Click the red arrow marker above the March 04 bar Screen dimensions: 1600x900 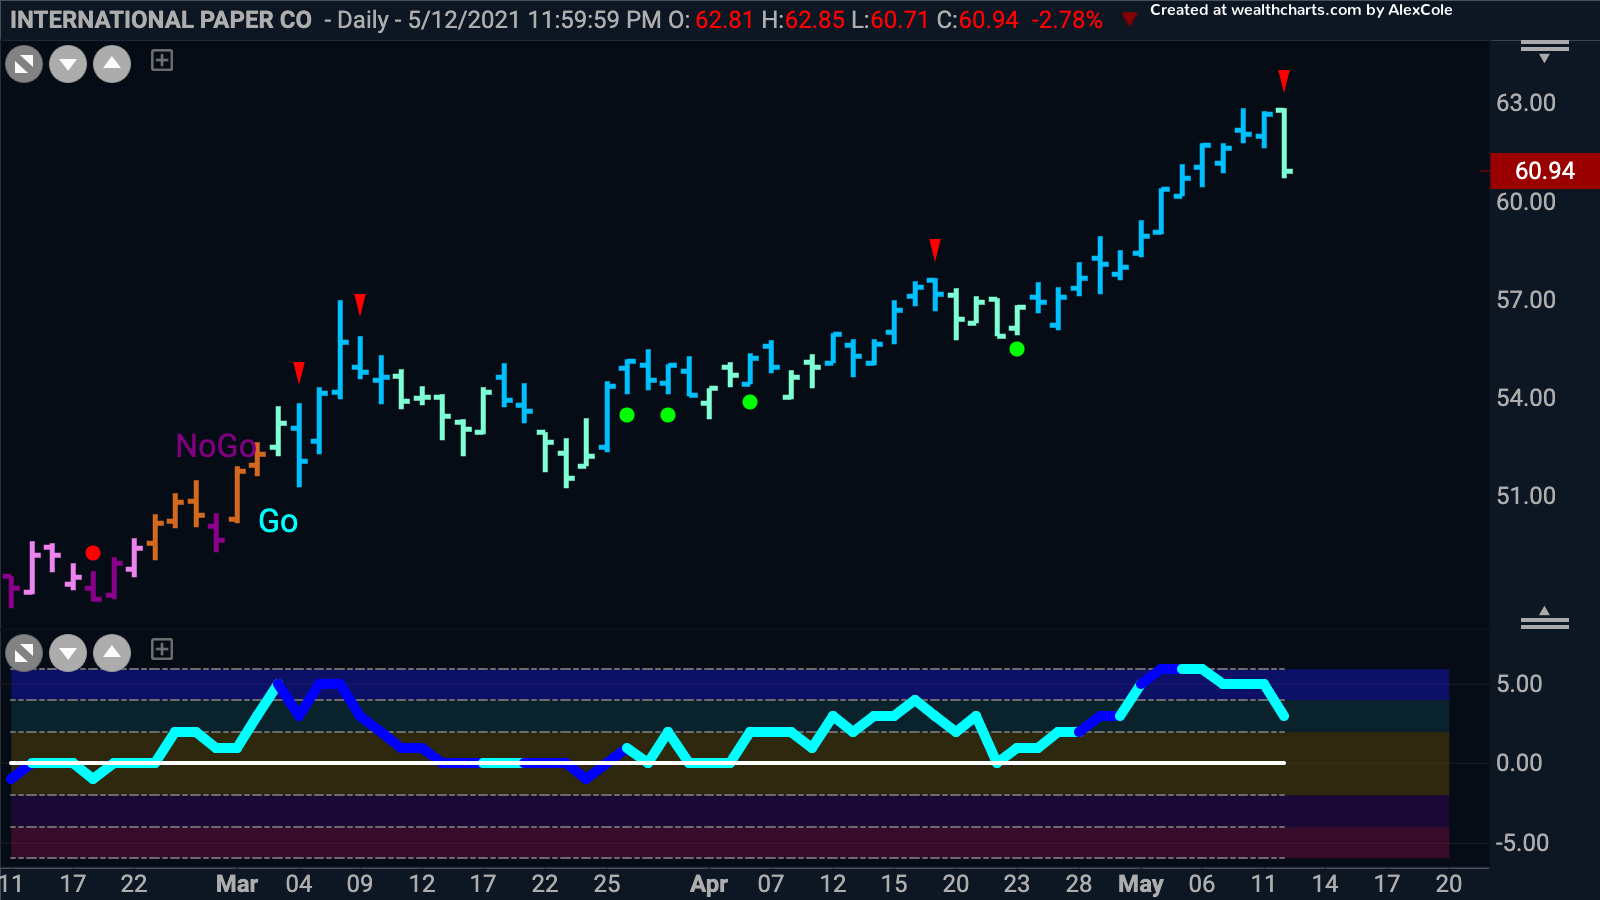pos(299,372)
